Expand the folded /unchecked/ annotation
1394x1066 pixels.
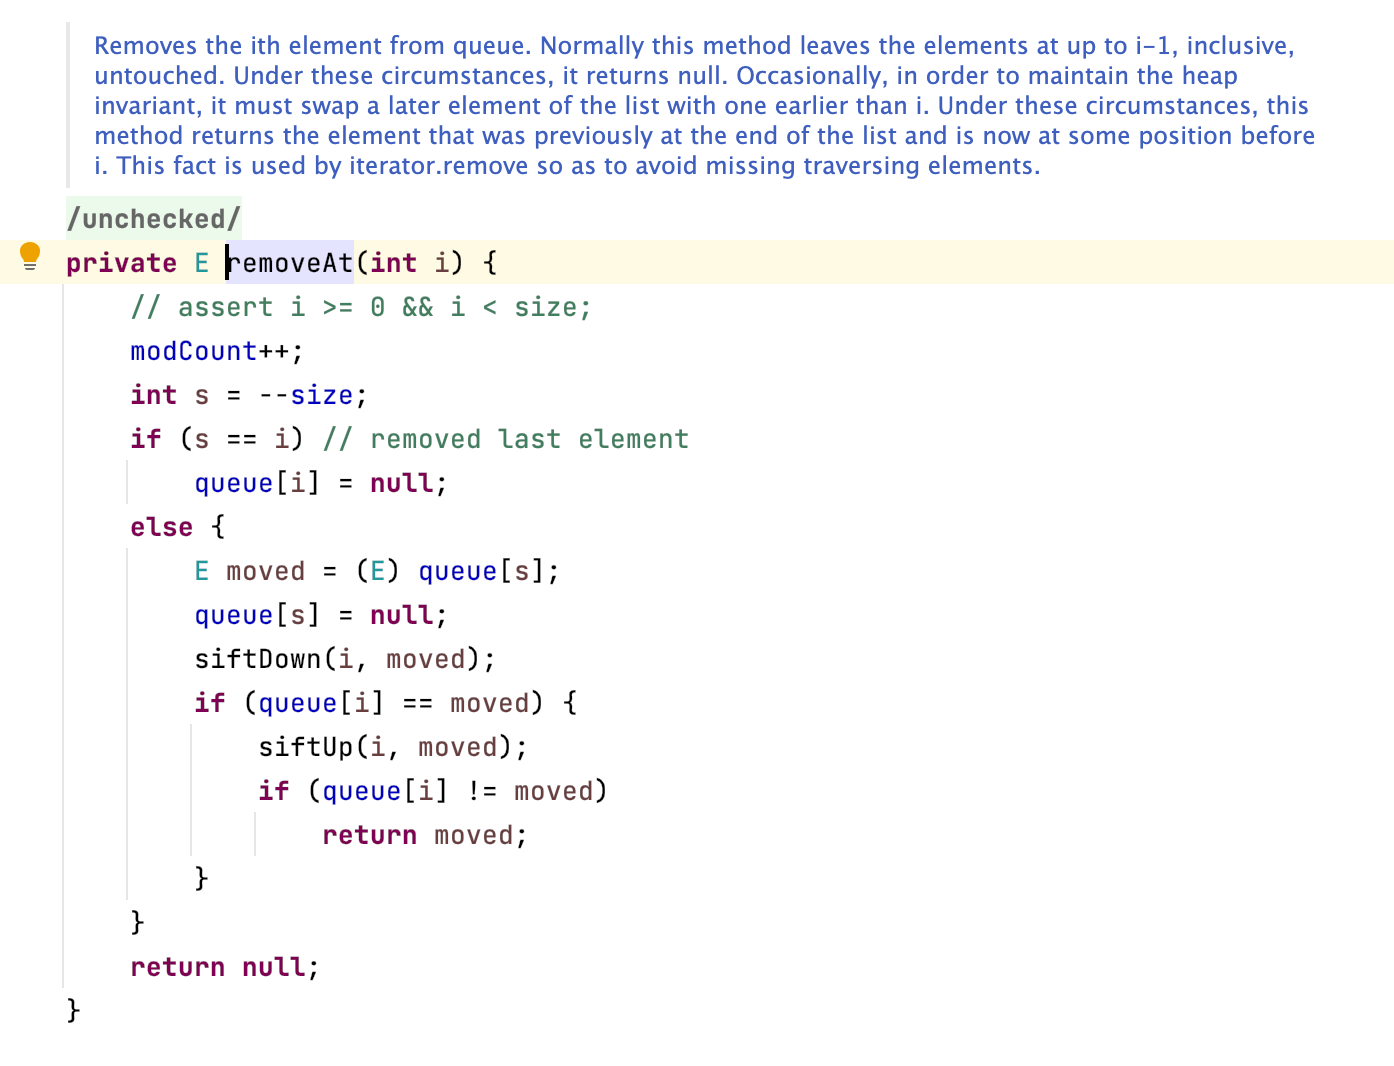(x=153, y=219)
